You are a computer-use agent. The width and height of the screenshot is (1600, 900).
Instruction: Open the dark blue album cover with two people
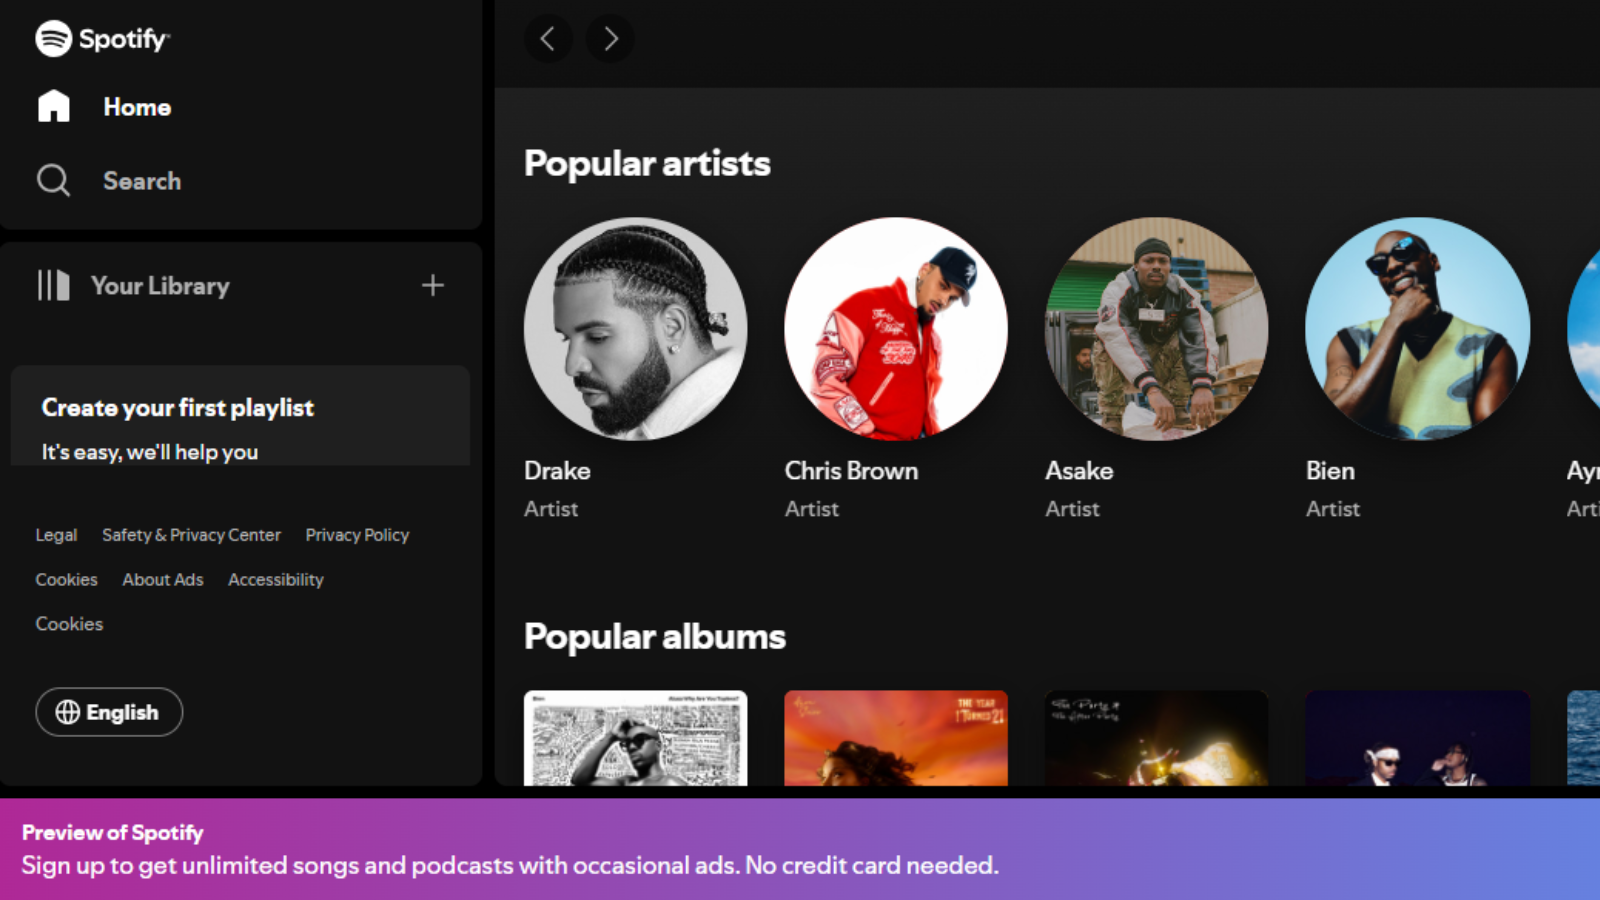[1418, 738]
